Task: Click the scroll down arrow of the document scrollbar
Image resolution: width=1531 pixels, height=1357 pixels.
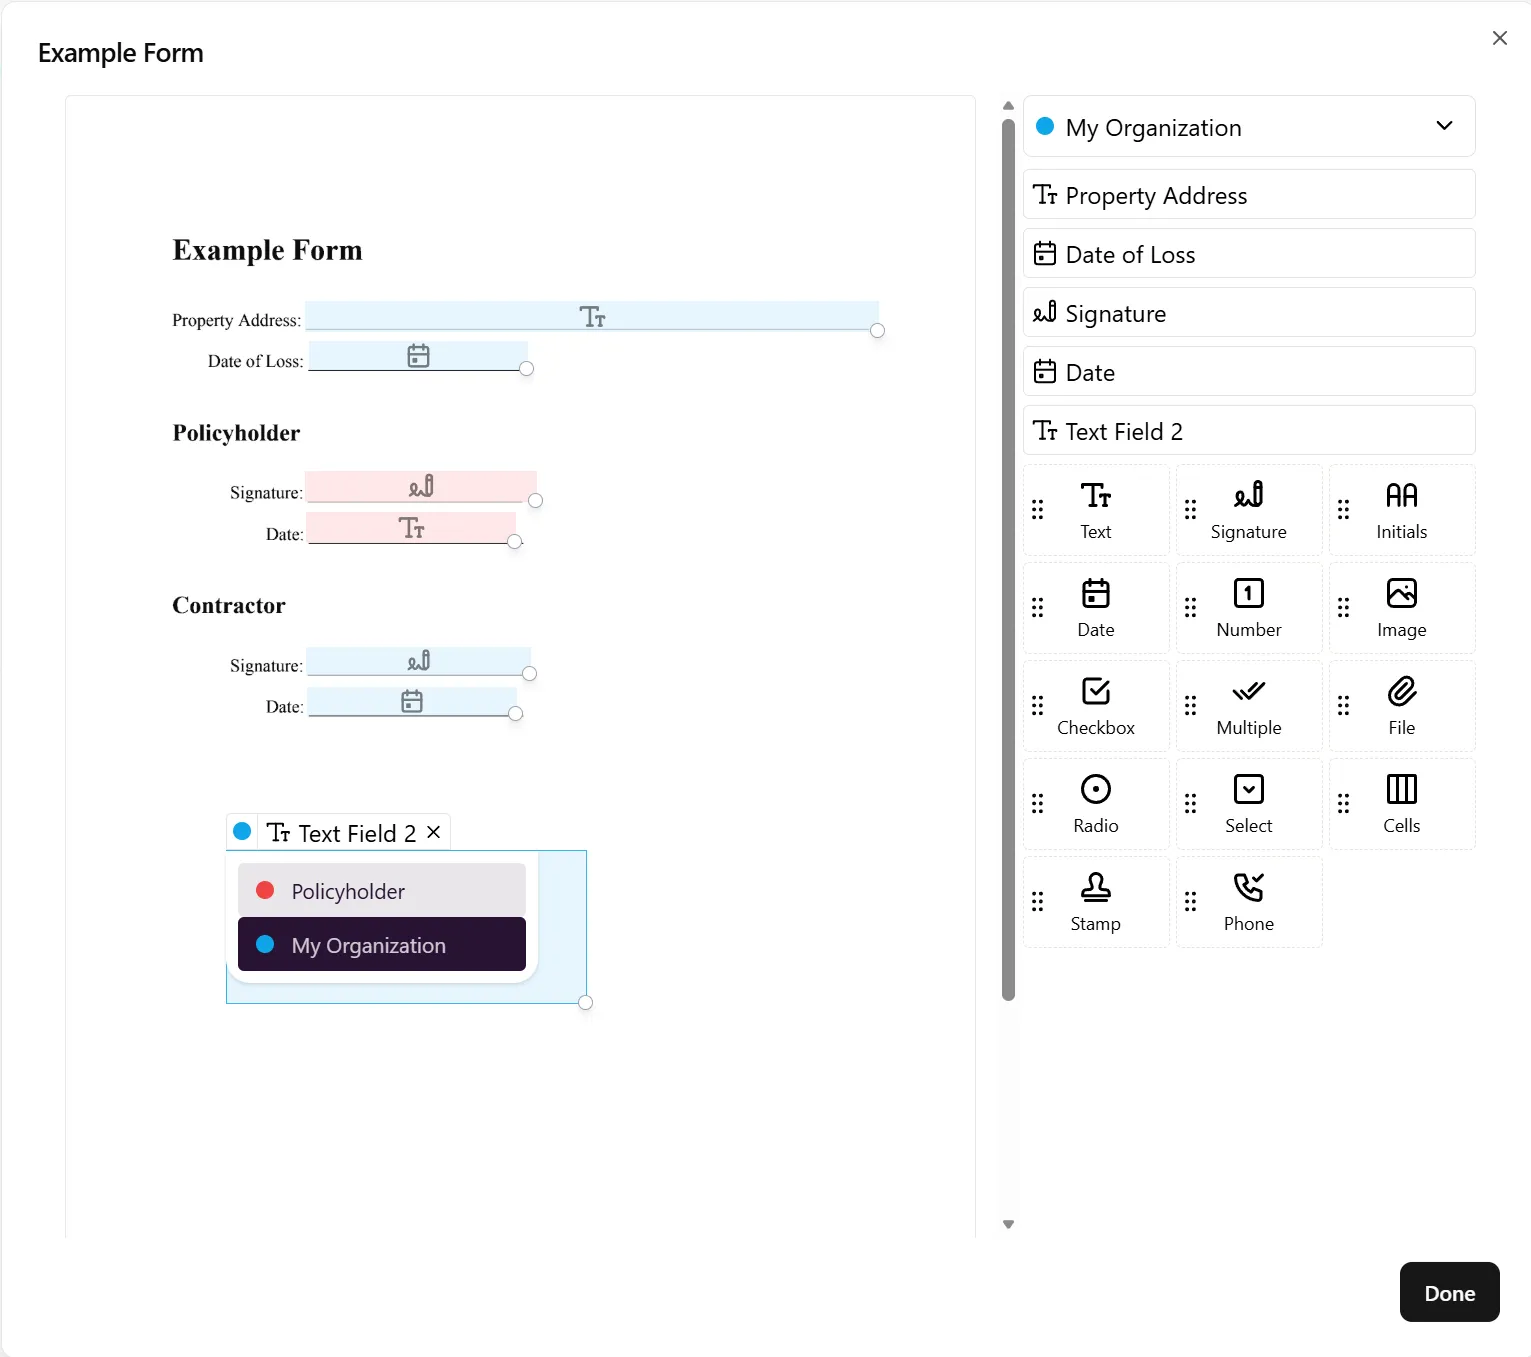Action: pyautogui.click(x=1008, y=1224)
